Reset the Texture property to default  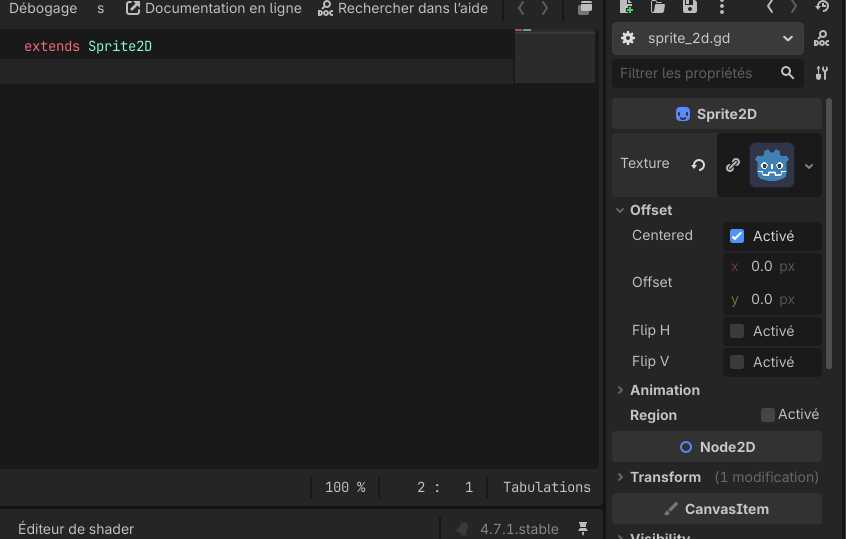[698, 165]
